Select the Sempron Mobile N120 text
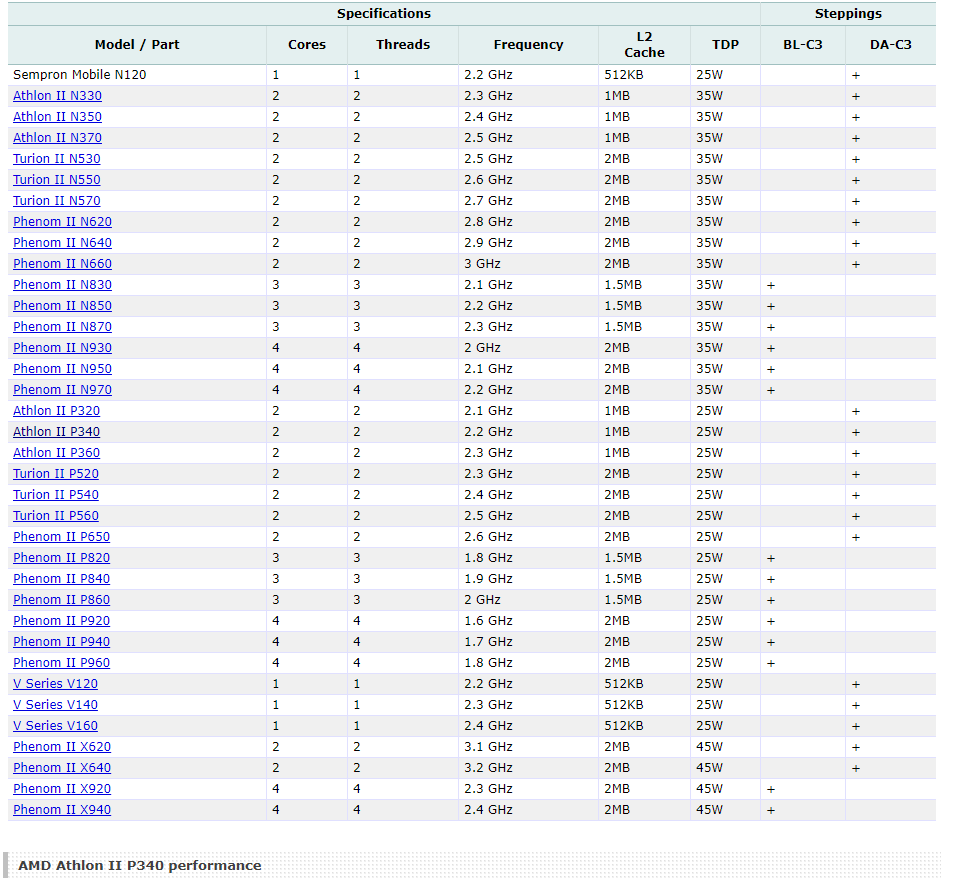 (x=80, y=75)
